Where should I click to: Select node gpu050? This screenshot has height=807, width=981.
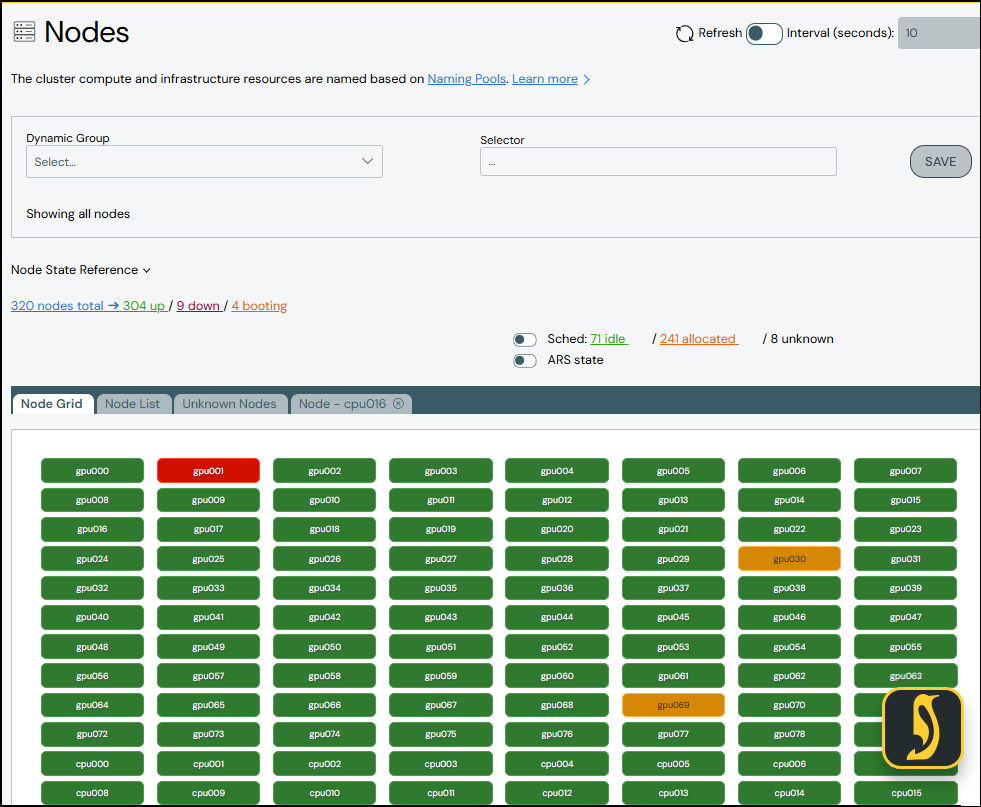tap(325, 647)
